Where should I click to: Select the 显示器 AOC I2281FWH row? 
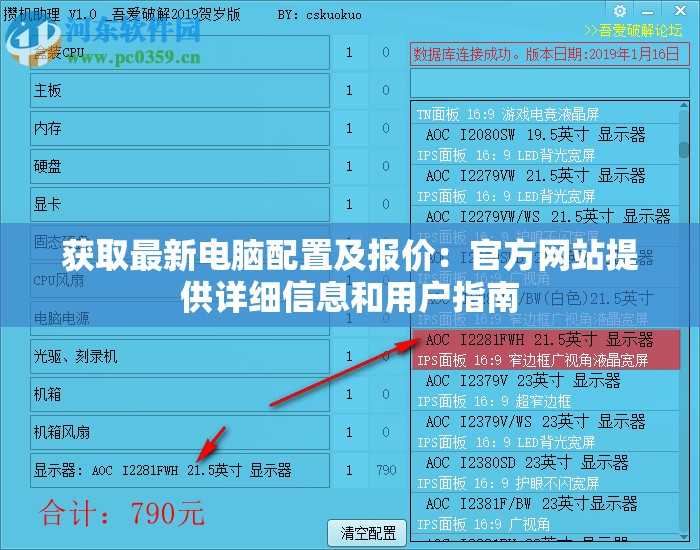pyautogui.click(x=180, y=470)
